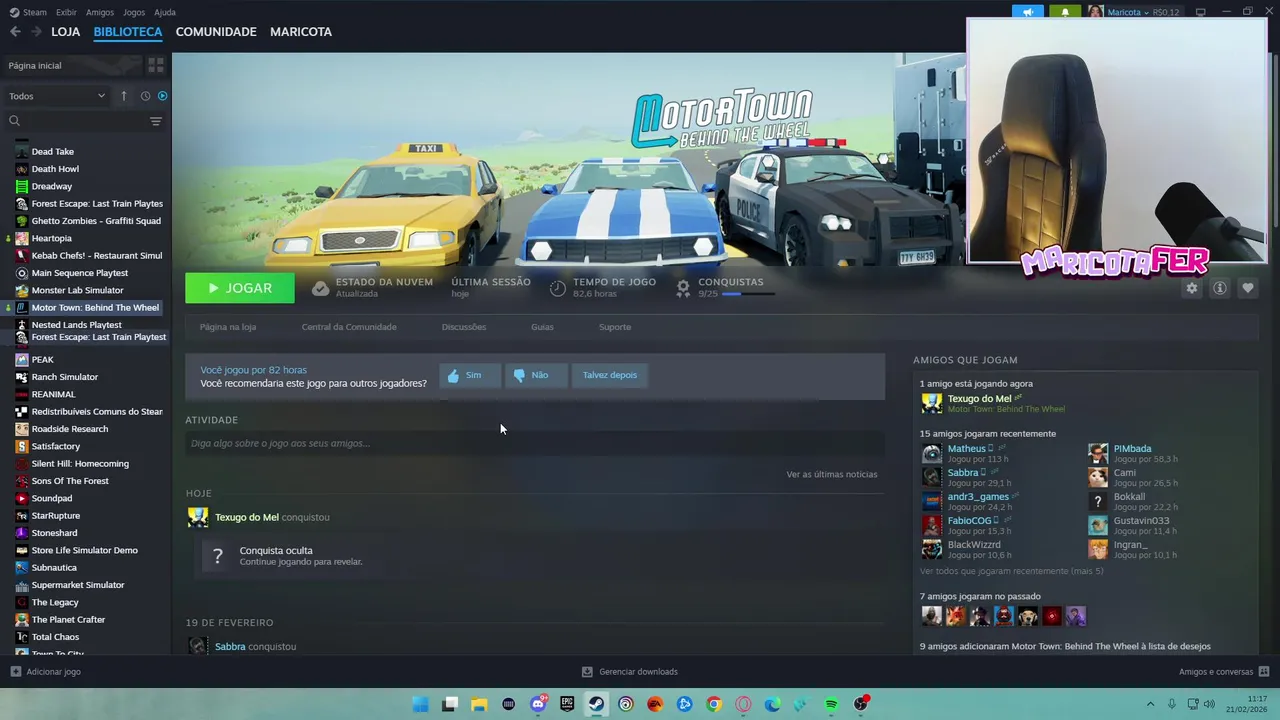Toggle the ready-to-play filter icon
Viewport: 1280px width, 720px height.
pos(162,96)
